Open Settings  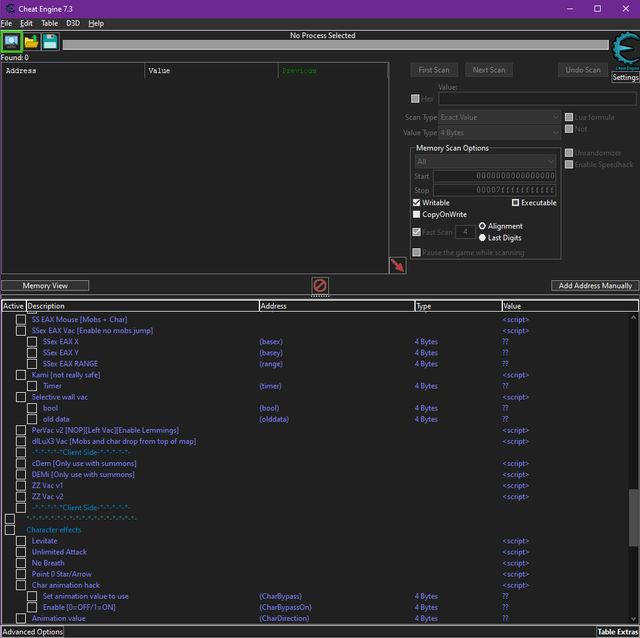point(625,77)
